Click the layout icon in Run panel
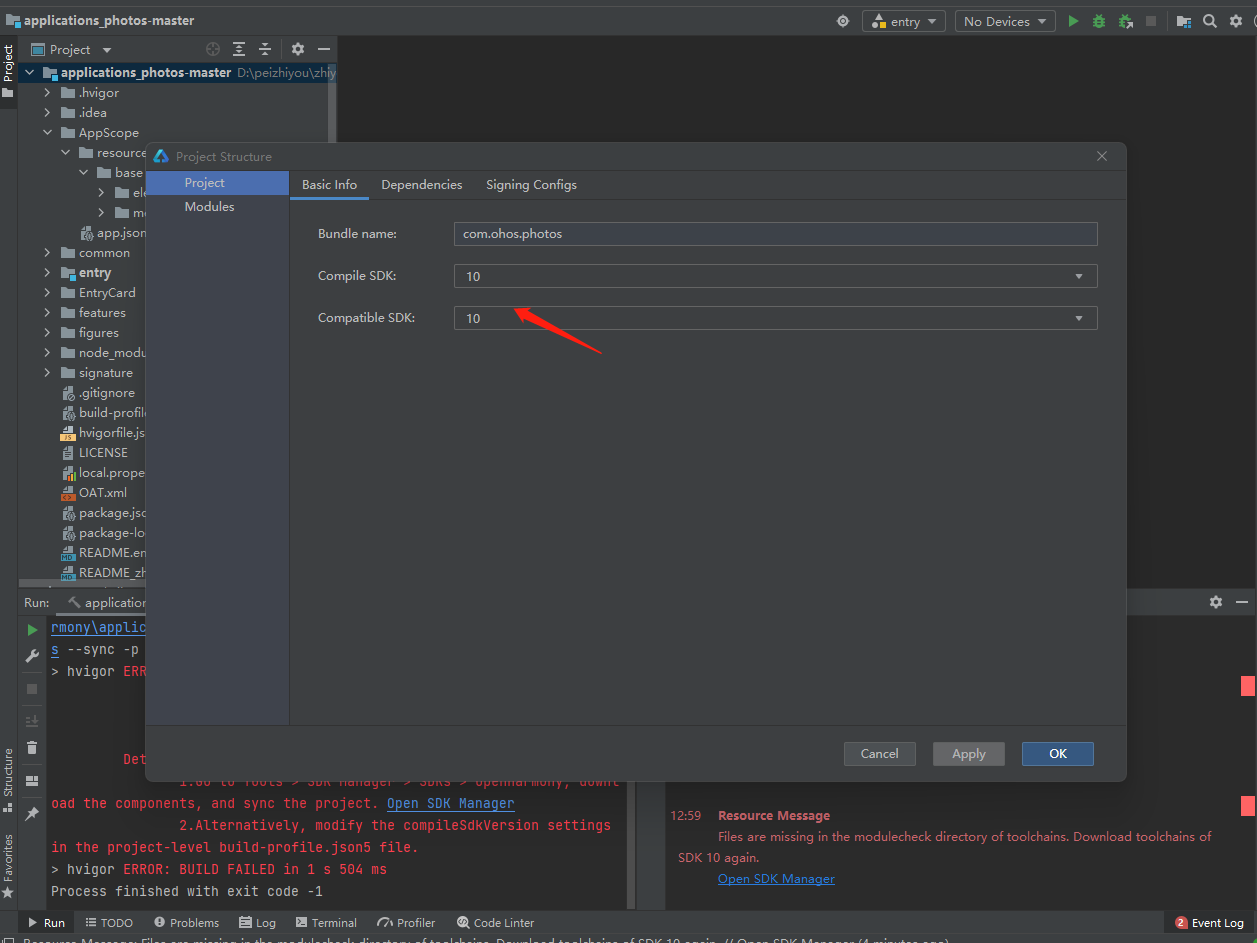The height and width of the screenshot is (943, 1257). coord(32,781)
